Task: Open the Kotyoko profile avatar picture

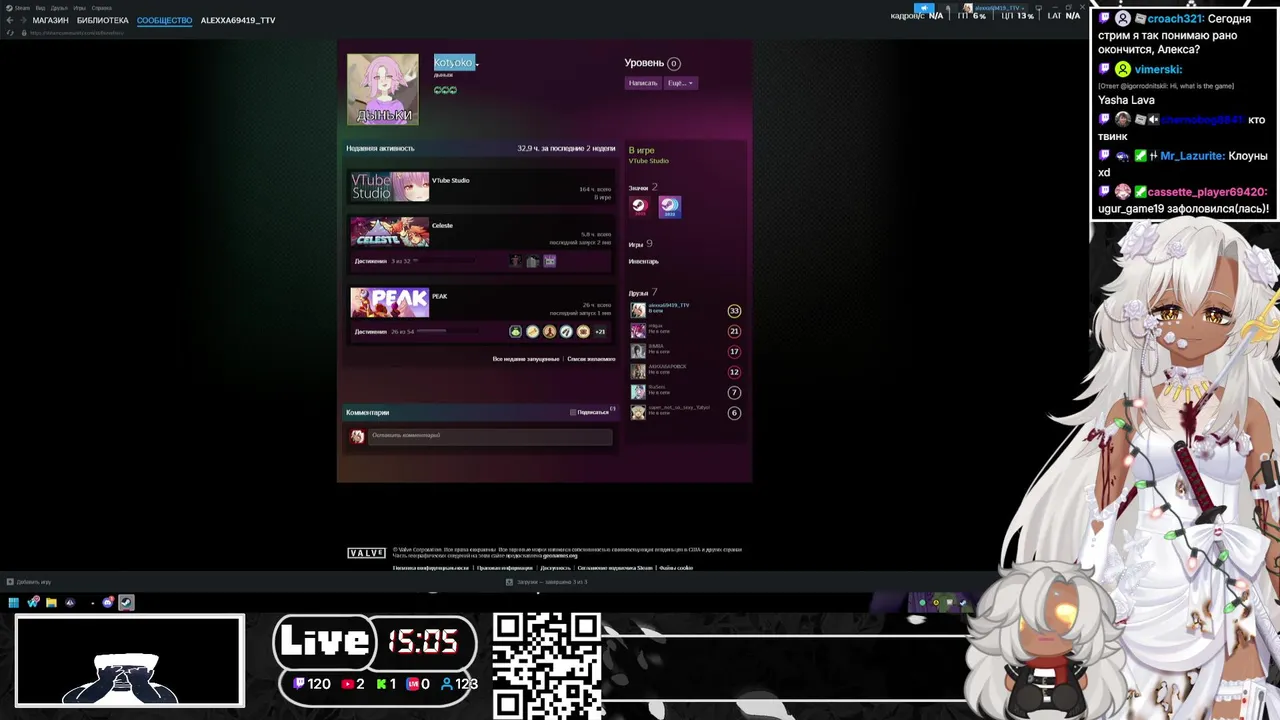Action: (x=383, y=90)
